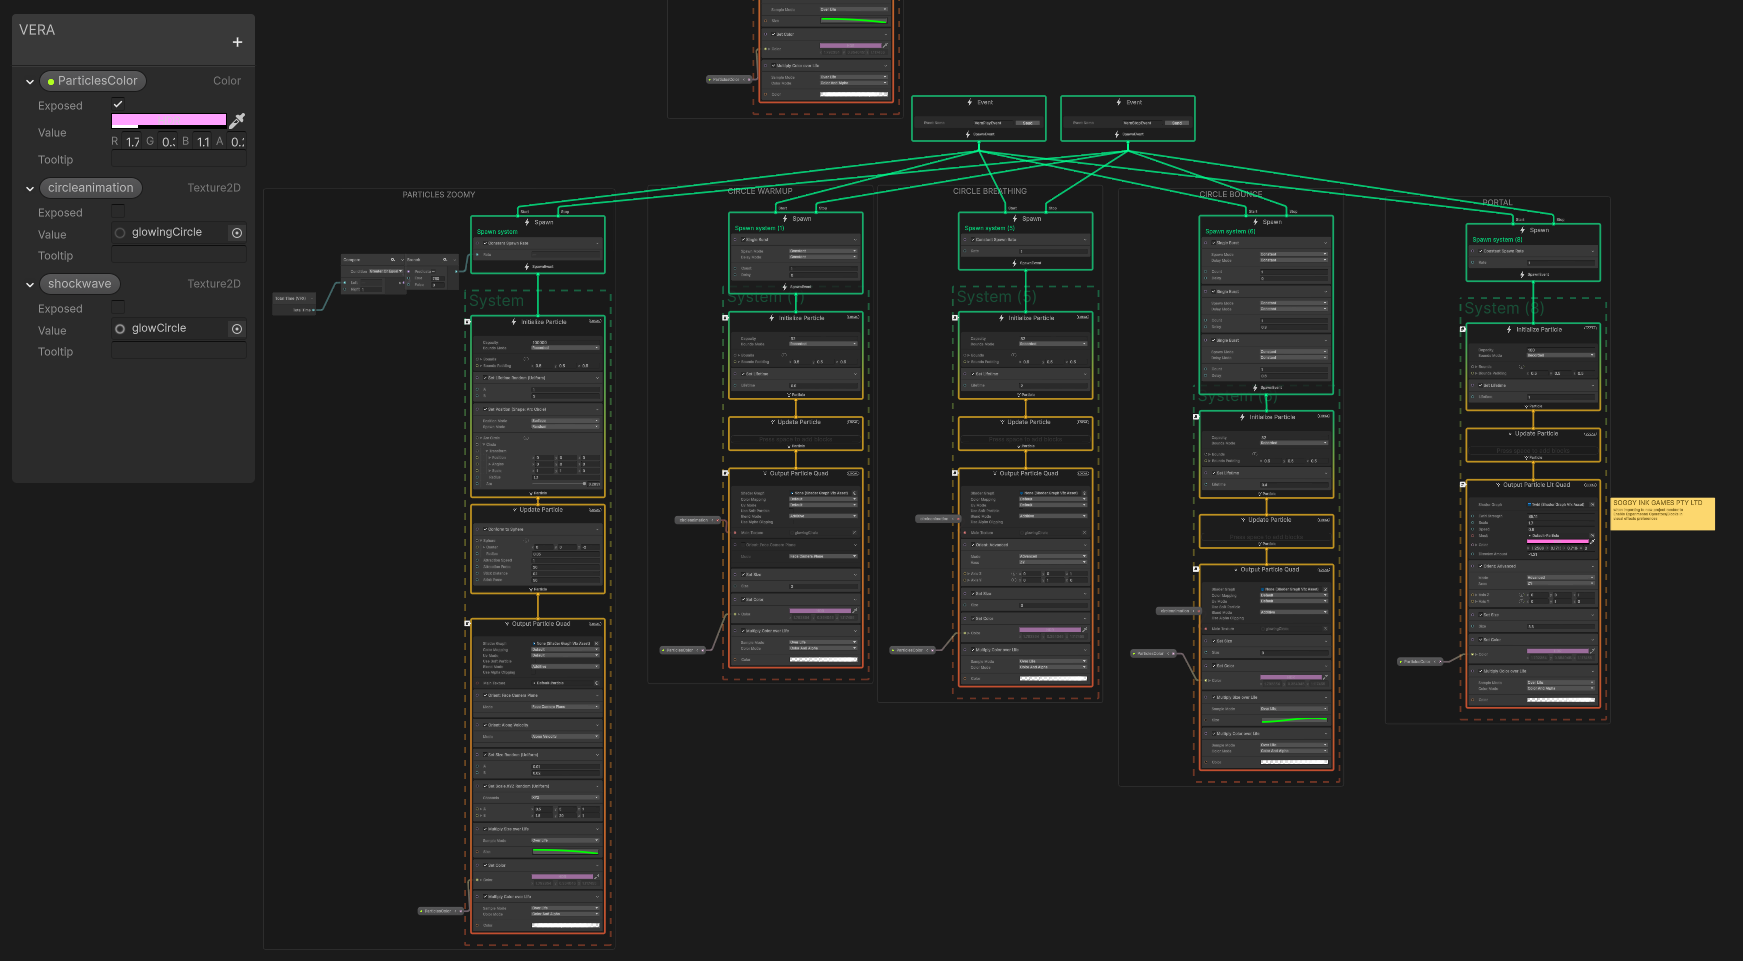Collapse the shockwave parameter chevron

point(28,283)
